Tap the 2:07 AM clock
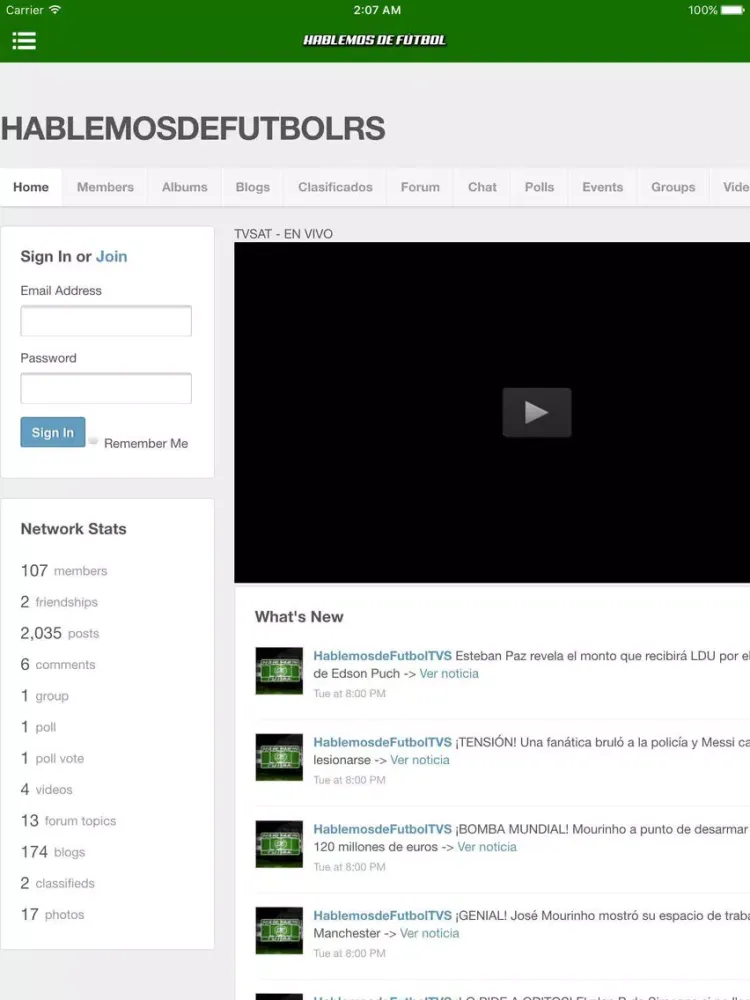The width and height of the screenshot is (750, 1000). 377,10
